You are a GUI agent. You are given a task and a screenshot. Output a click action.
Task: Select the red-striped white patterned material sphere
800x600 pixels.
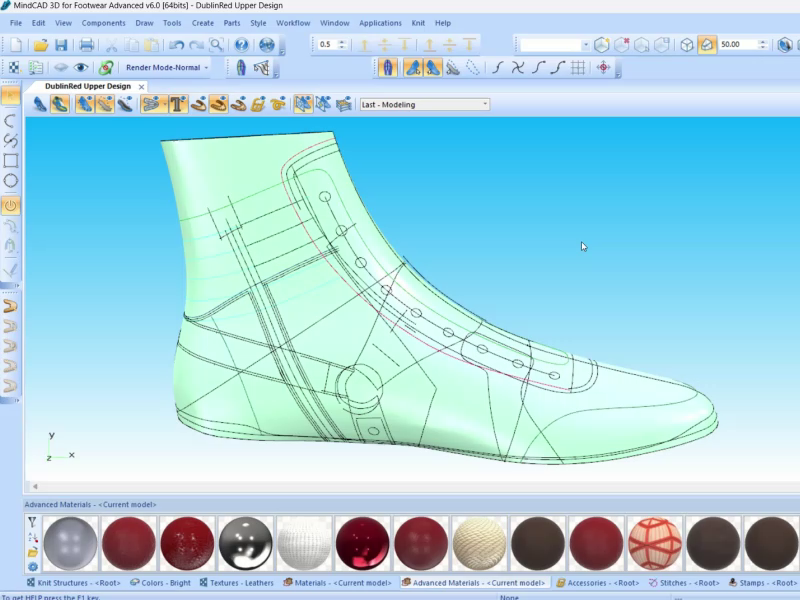coord(655,543)
